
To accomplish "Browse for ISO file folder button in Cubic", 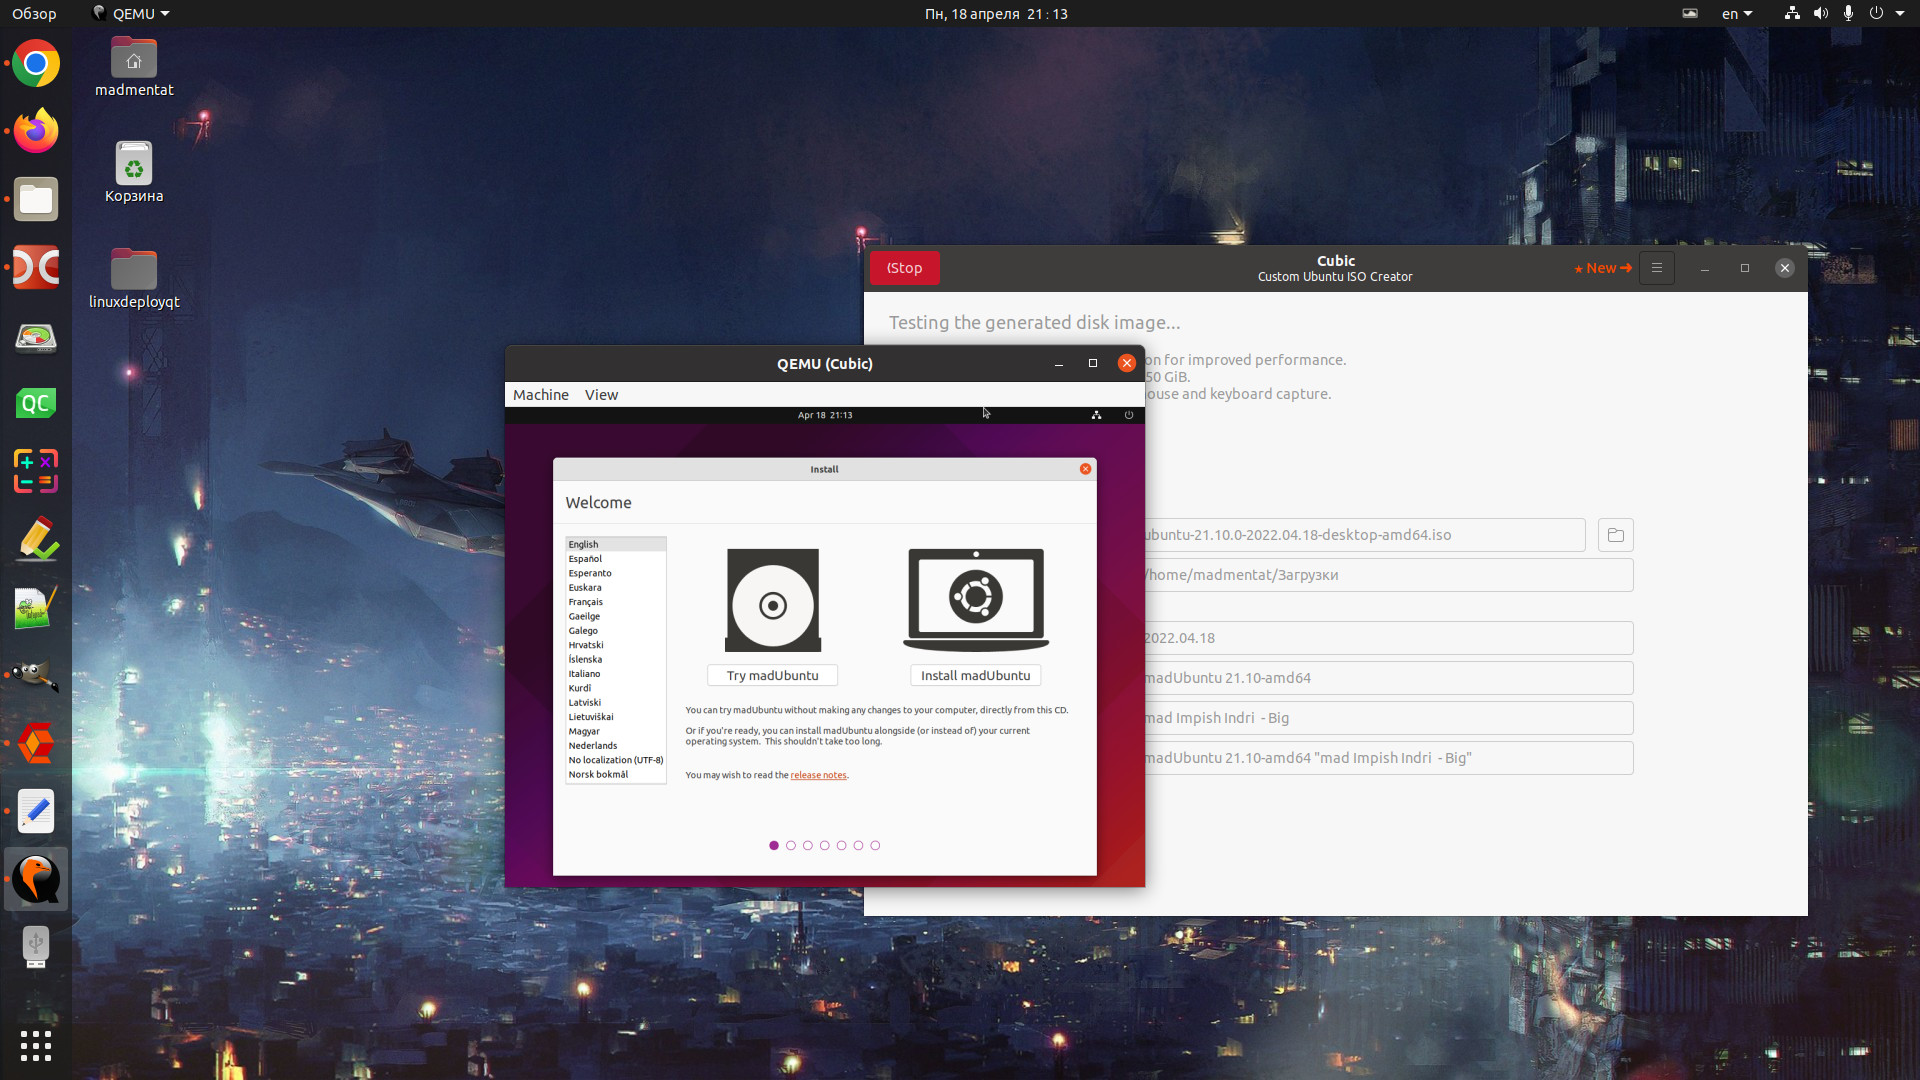I will coord(1615,535).
